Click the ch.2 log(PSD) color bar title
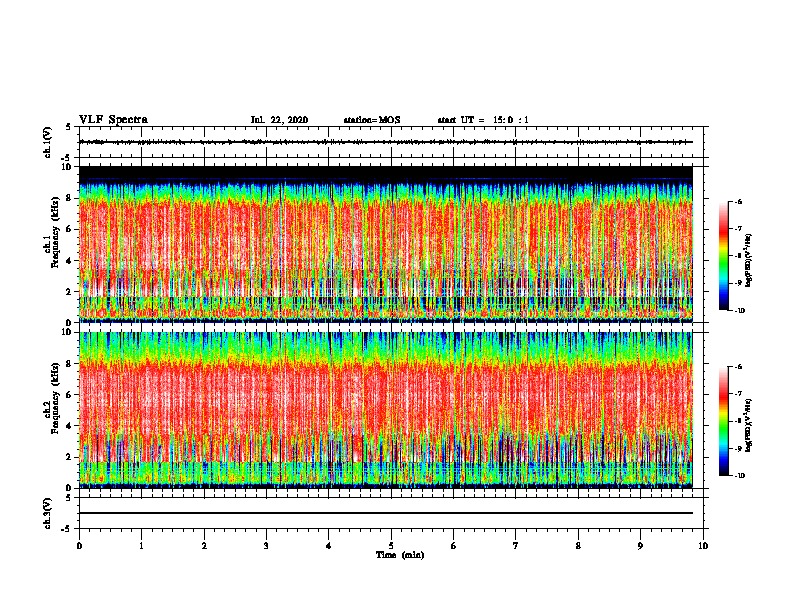Viewport: 792px width, 612px height. pyautogui.click(x=749, y=425)
